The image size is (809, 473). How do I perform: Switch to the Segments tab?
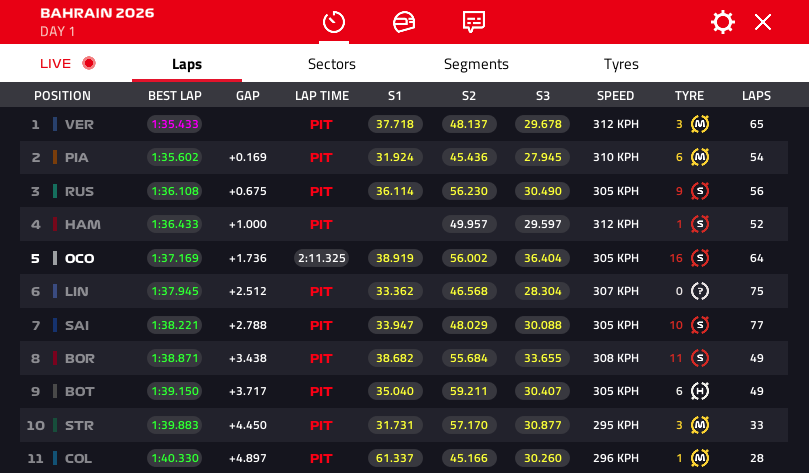coord(476,64)
